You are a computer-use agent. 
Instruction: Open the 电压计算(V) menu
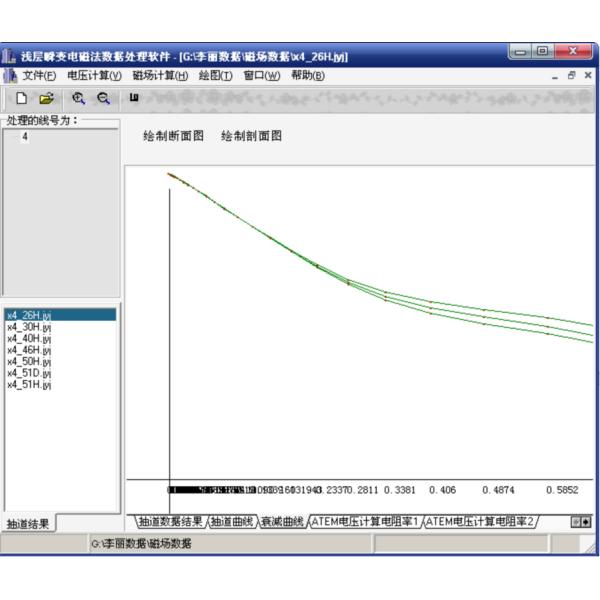(94, 75)
